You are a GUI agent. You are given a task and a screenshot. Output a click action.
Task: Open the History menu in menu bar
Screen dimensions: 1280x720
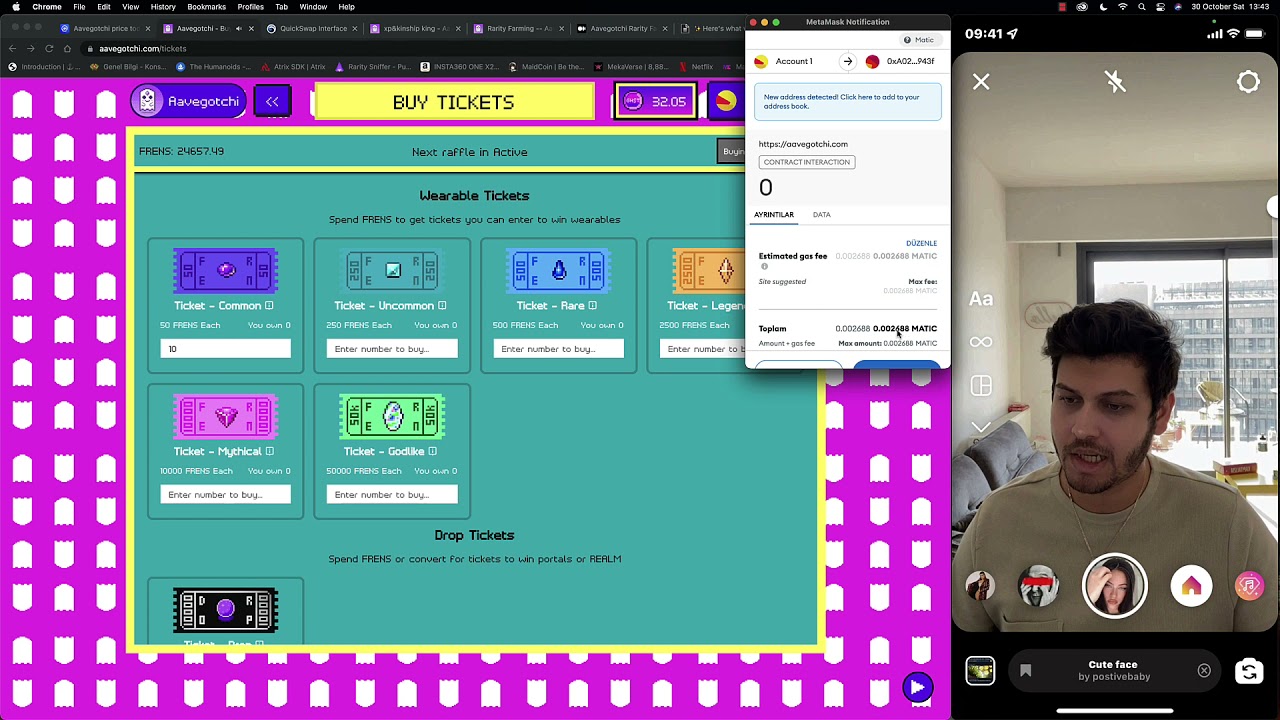click(162, 7)
